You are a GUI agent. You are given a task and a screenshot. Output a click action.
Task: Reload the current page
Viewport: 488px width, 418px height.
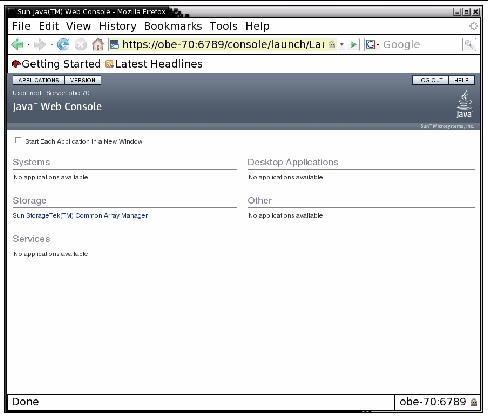[x=63, y=44]
